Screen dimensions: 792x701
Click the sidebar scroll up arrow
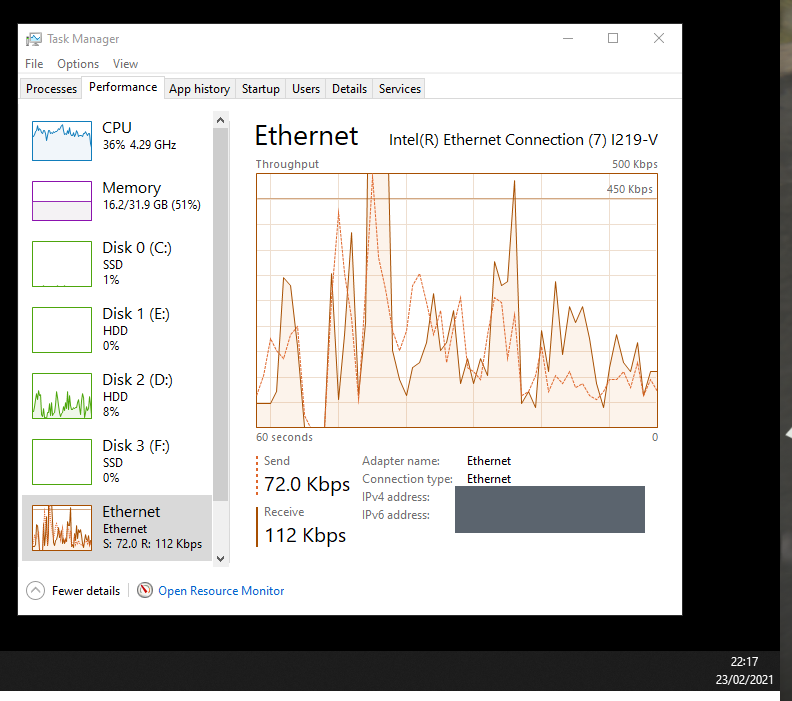220,120
